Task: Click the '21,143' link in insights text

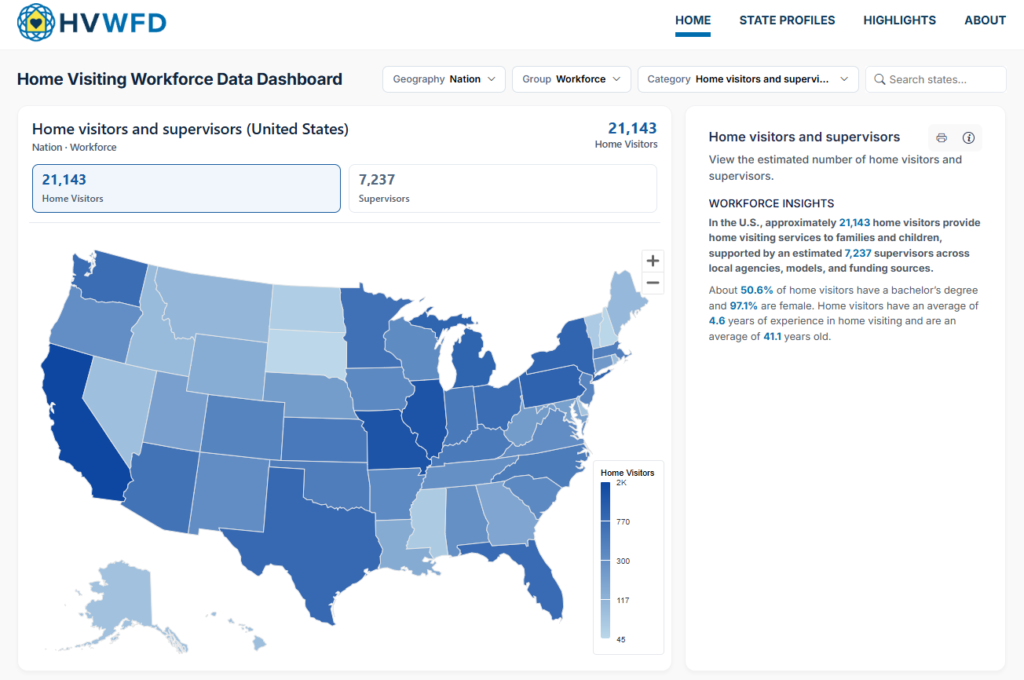Action: pyautogui.click(x=854, y=223)
